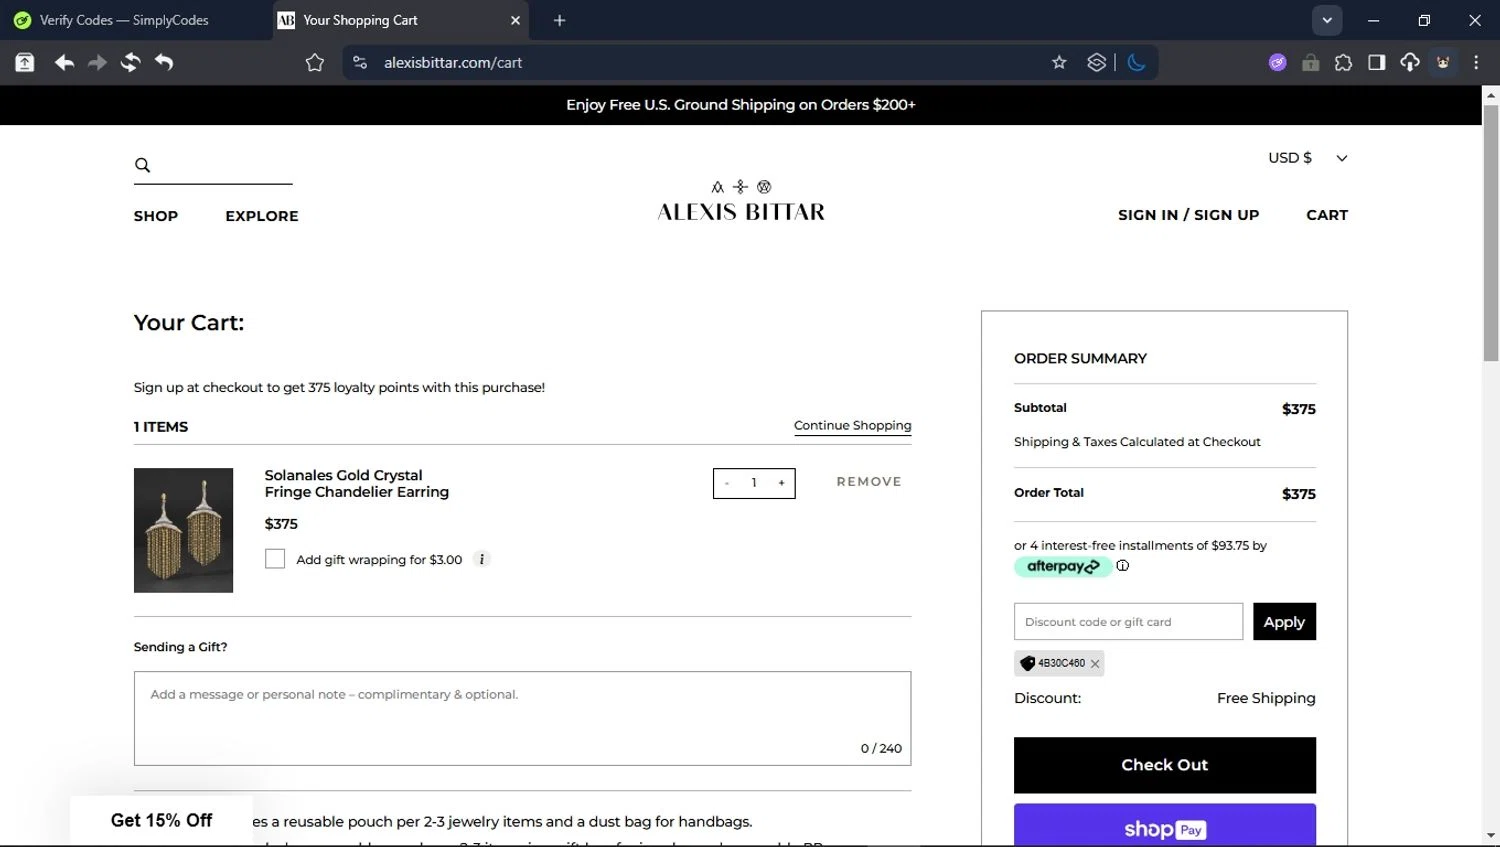Click the gift message text area
This screenshot has height=847, width=1500.
[522, 718]
